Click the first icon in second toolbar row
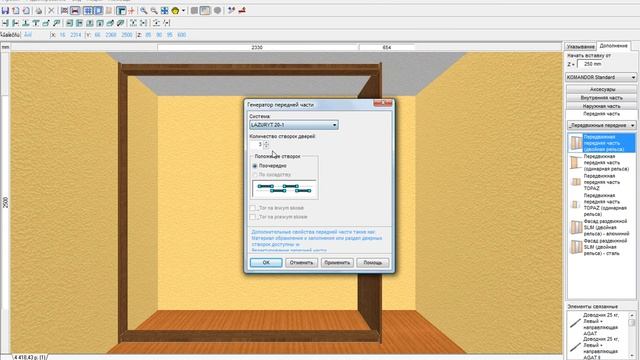The height and width of the screenshot is (360, 640). tap(5, 23)
